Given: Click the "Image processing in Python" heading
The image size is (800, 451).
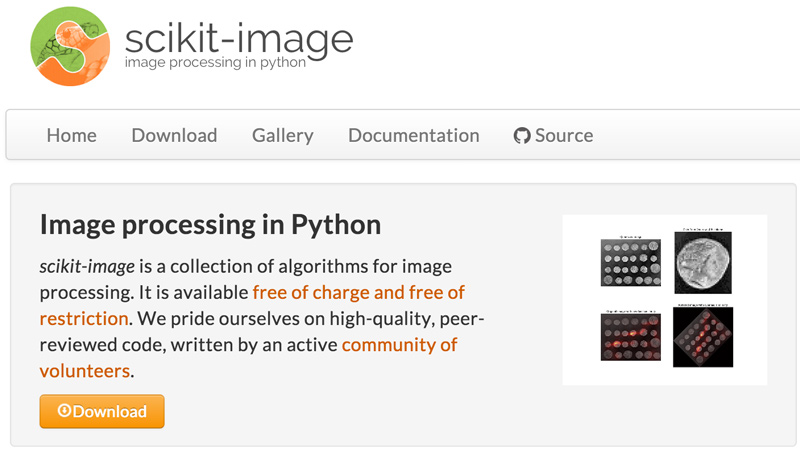Looking at the screenshot, I should (210, 224).
